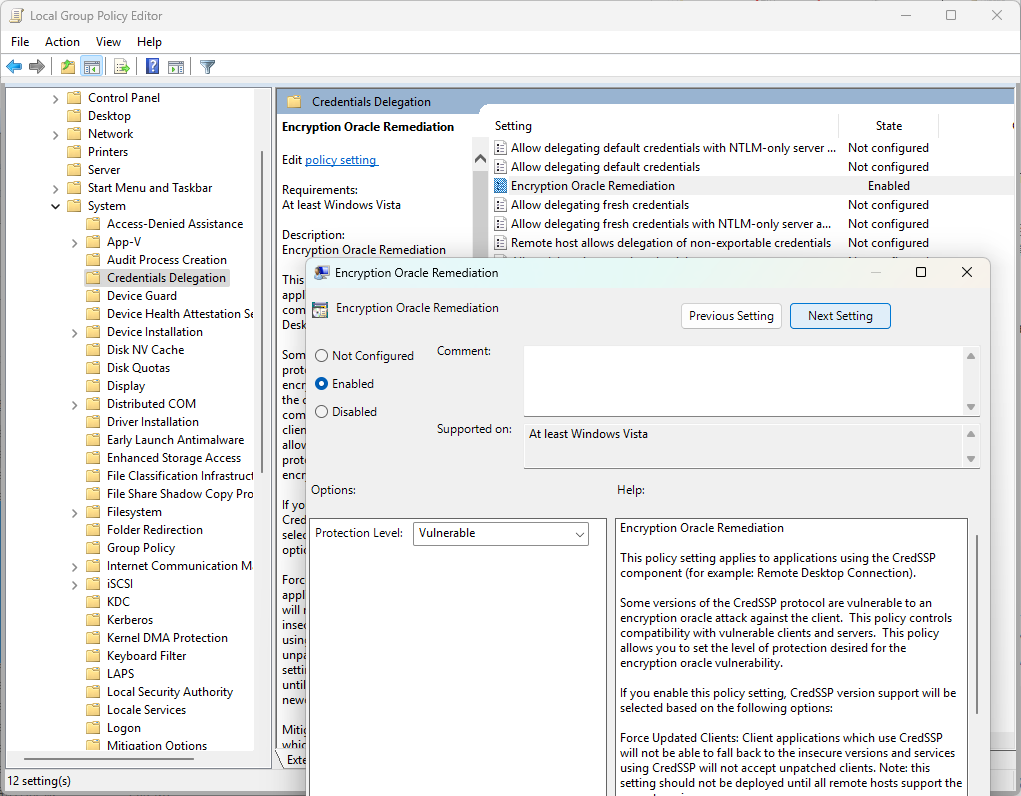The height and width of the screenshot is (796, 1021).
Task: Click the Next Setting button
Action: [840, 316]
